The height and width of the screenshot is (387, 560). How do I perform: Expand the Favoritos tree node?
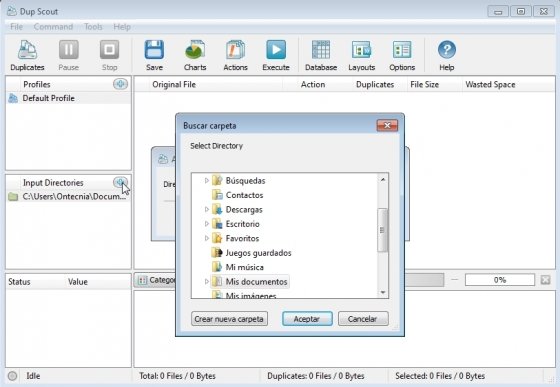[206, 238]
